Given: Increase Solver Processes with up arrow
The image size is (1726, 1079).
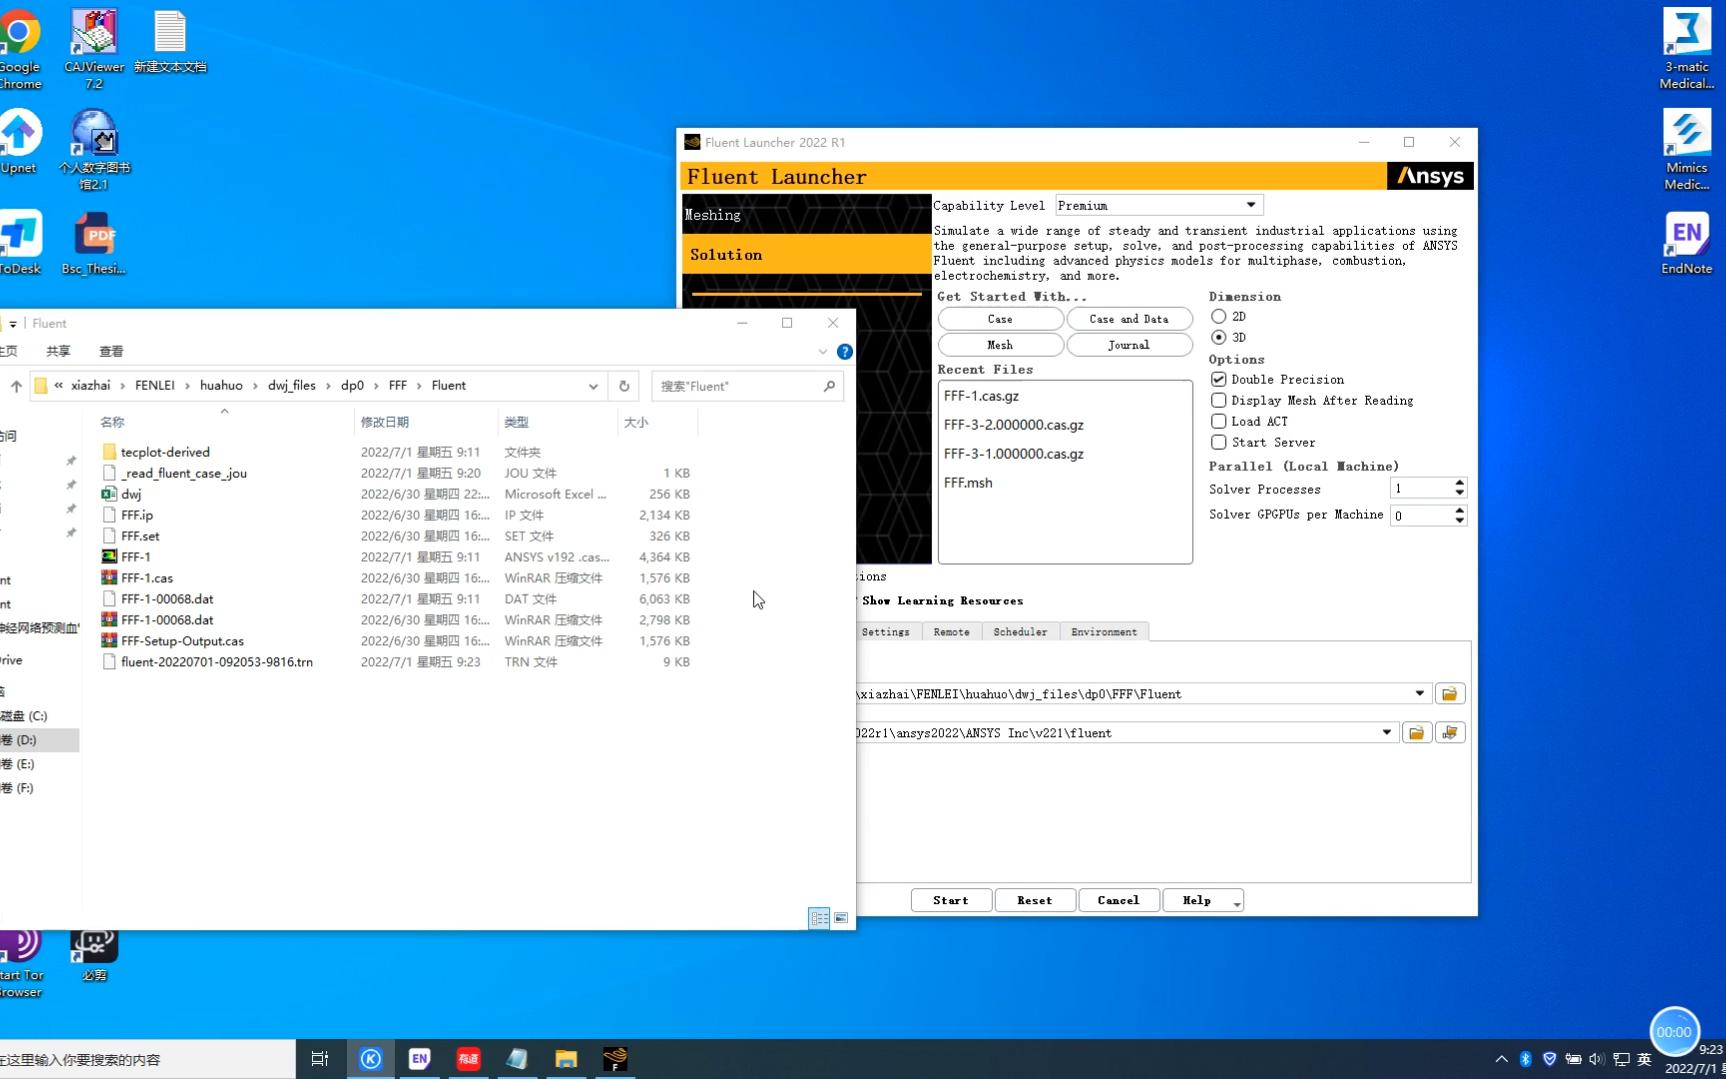Looking at the screenshot, I should 1459,483.
